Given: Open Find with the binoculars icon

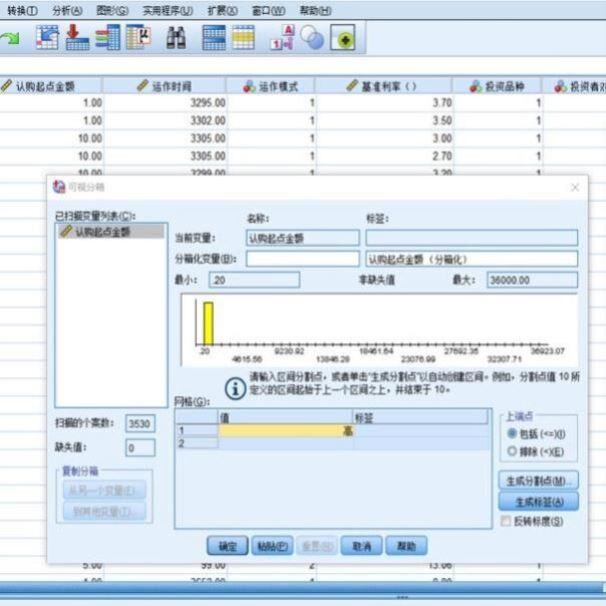Looking at the screenshot, I should 176,37.
